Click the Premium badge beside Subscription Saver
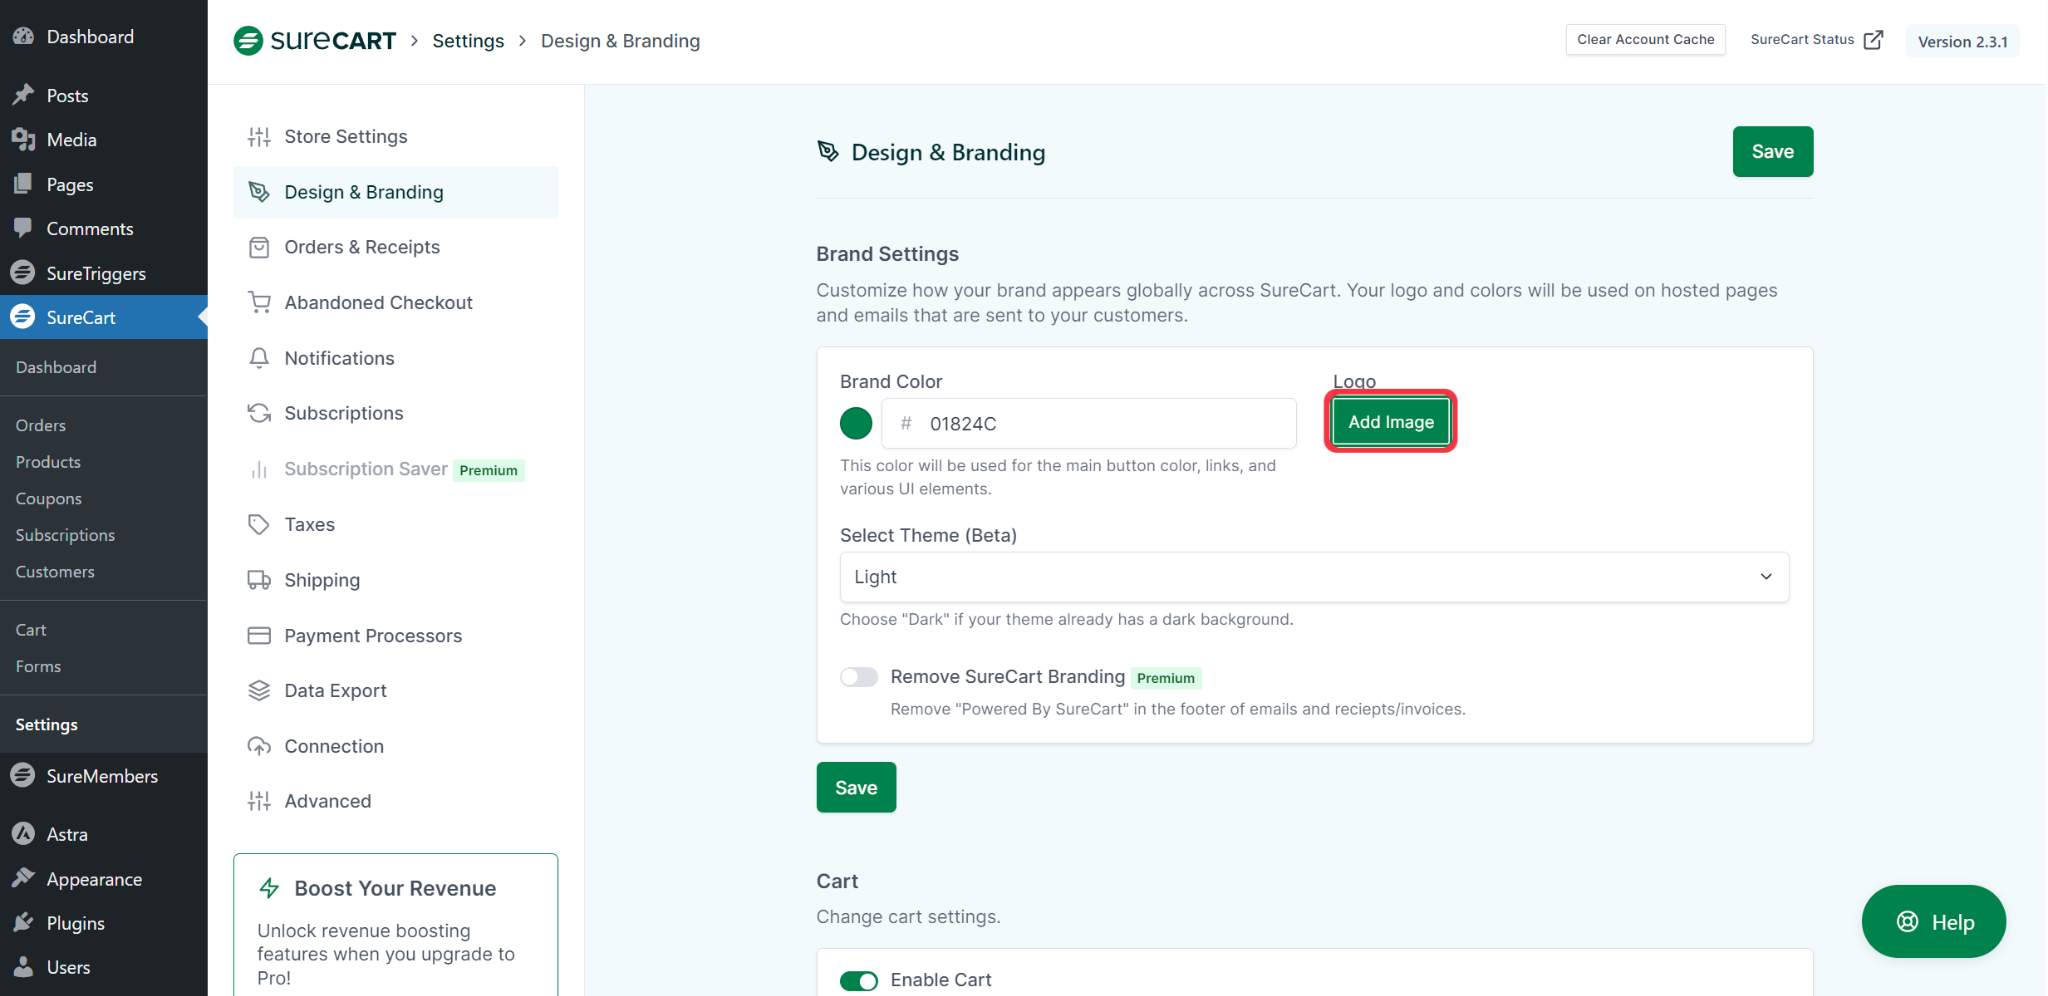 [x=489, y=470]
